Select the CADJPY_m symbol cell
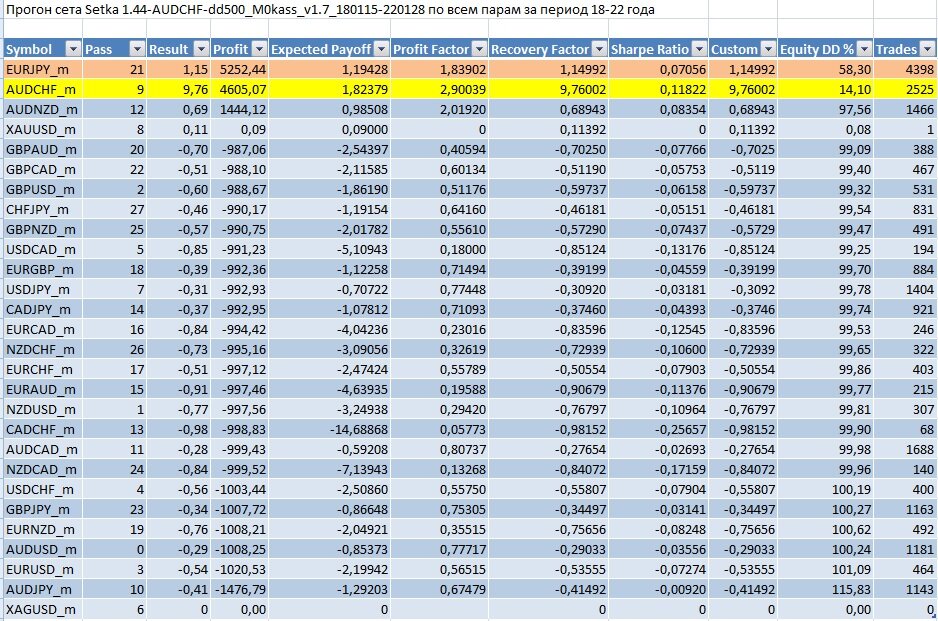This screenshot has width=938, height=621. 43,309
